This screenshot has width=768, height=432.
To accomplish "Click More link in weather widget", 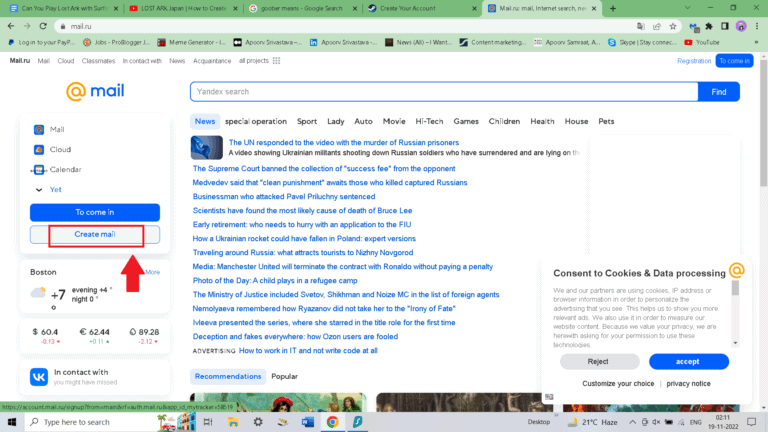I will [x=152, y=272].
